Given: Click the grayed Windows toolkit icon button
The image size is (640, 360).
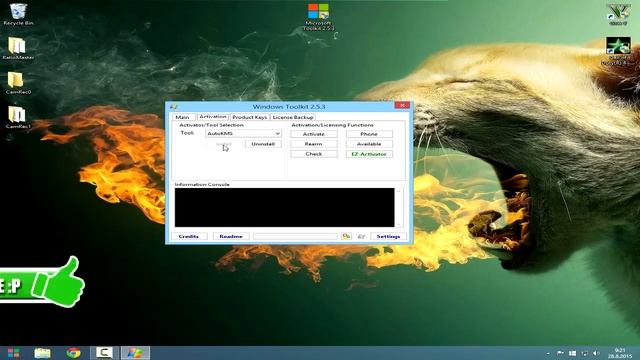Looking at the screenshot, I should pyautogui.click(x=361, y=236).
